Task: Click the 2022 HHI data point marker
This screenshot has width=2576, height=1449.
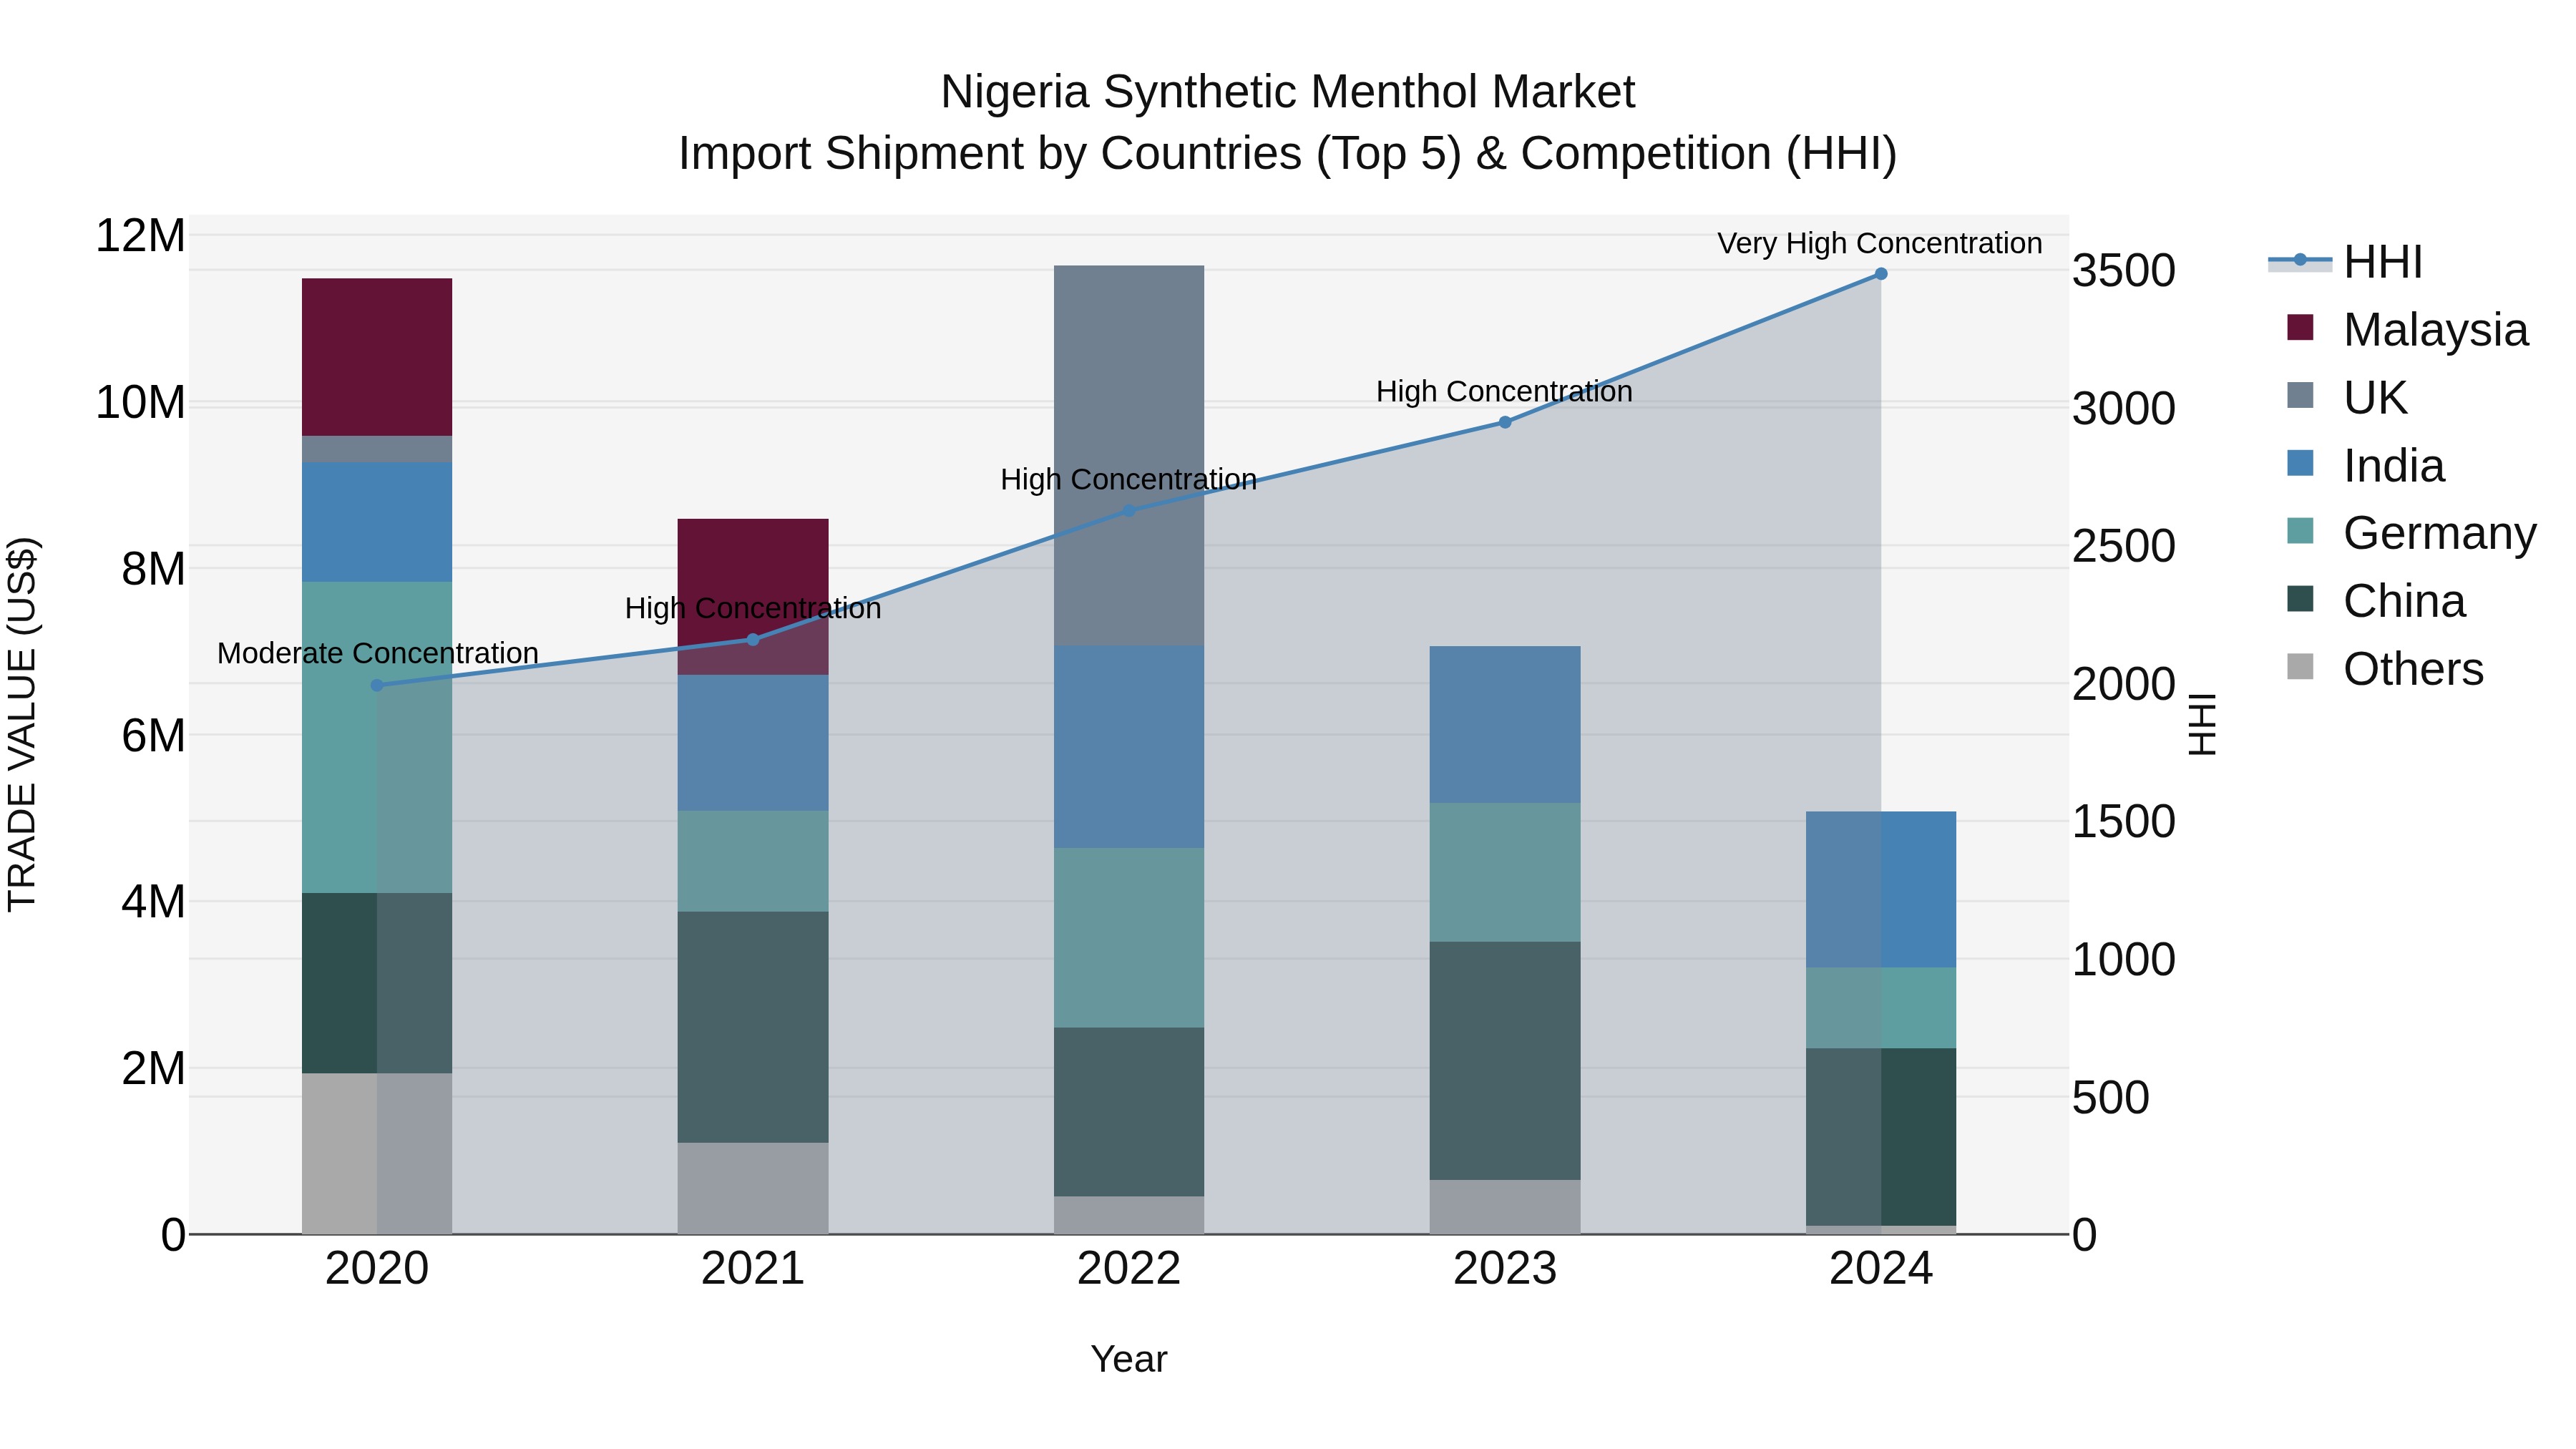Action: click(x=1129, y=510)
